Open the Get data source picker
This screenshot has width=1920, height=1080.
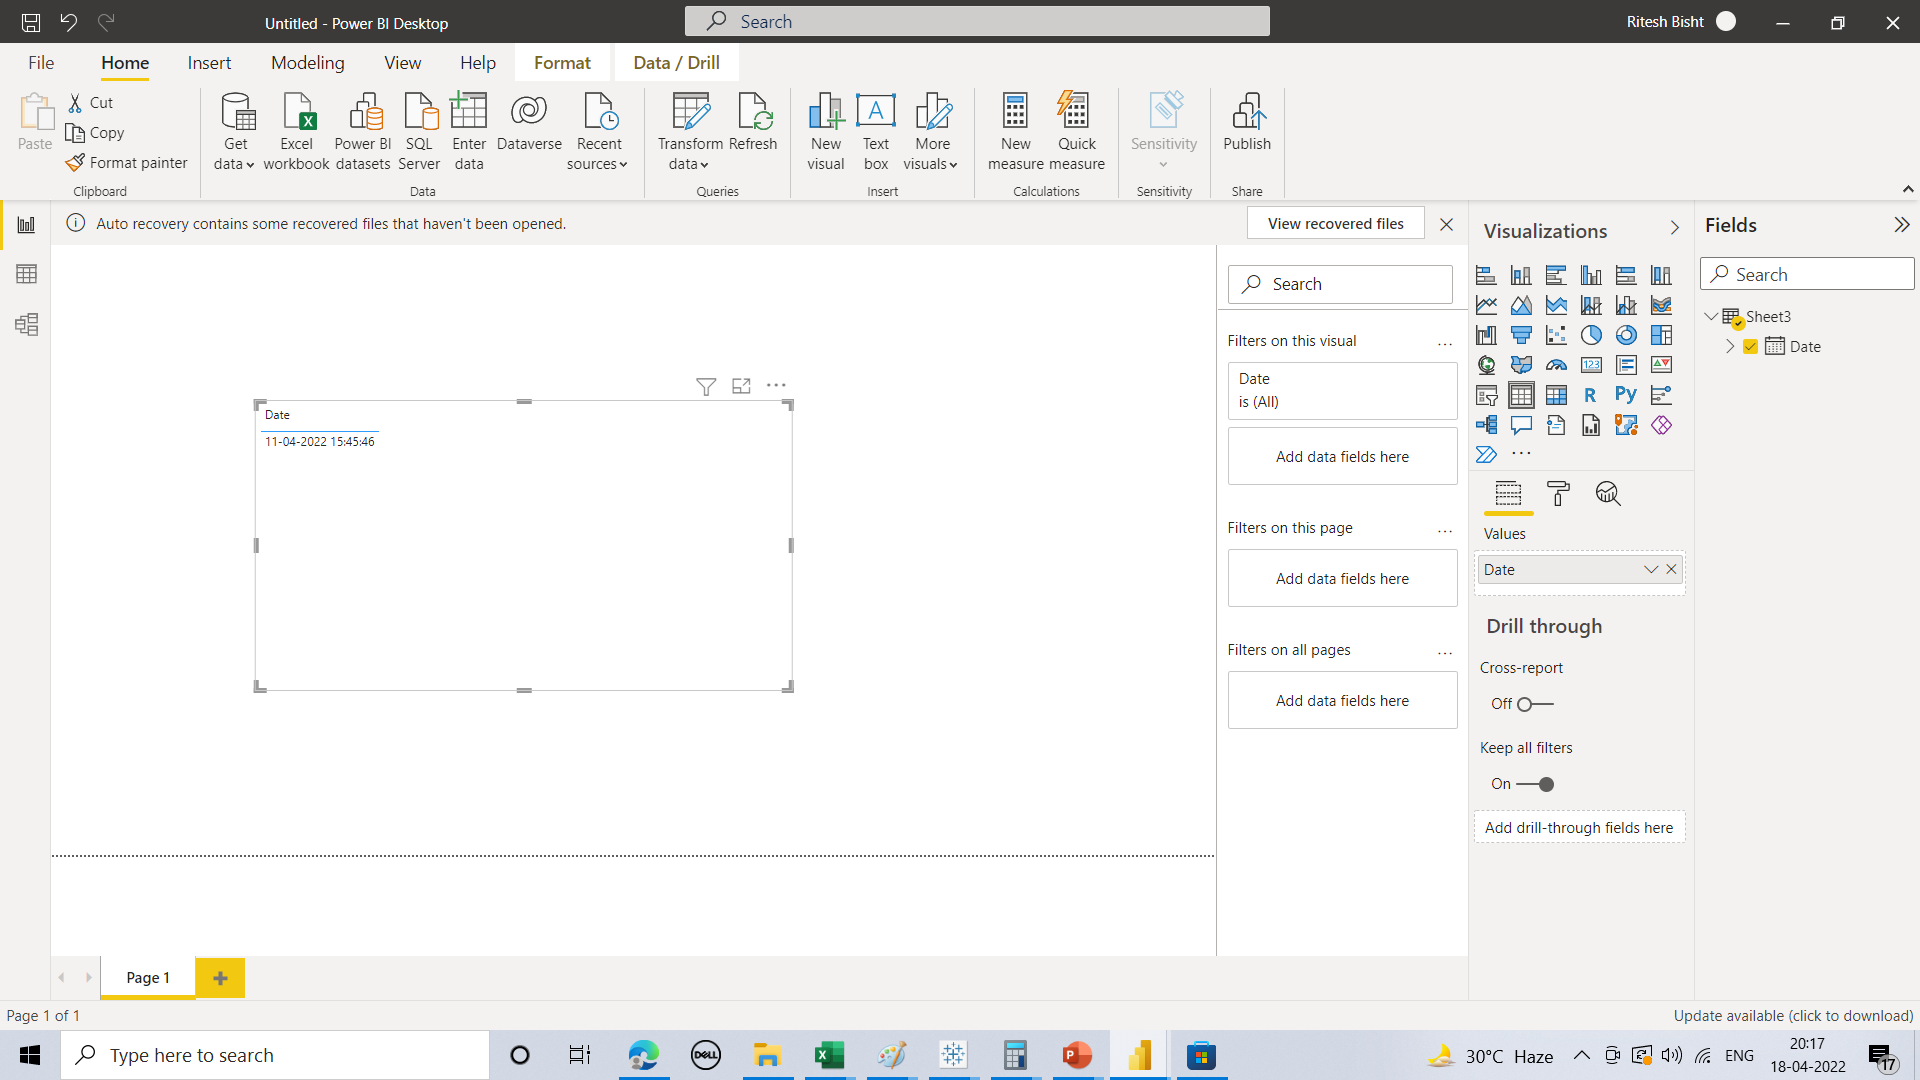(236, 132)
